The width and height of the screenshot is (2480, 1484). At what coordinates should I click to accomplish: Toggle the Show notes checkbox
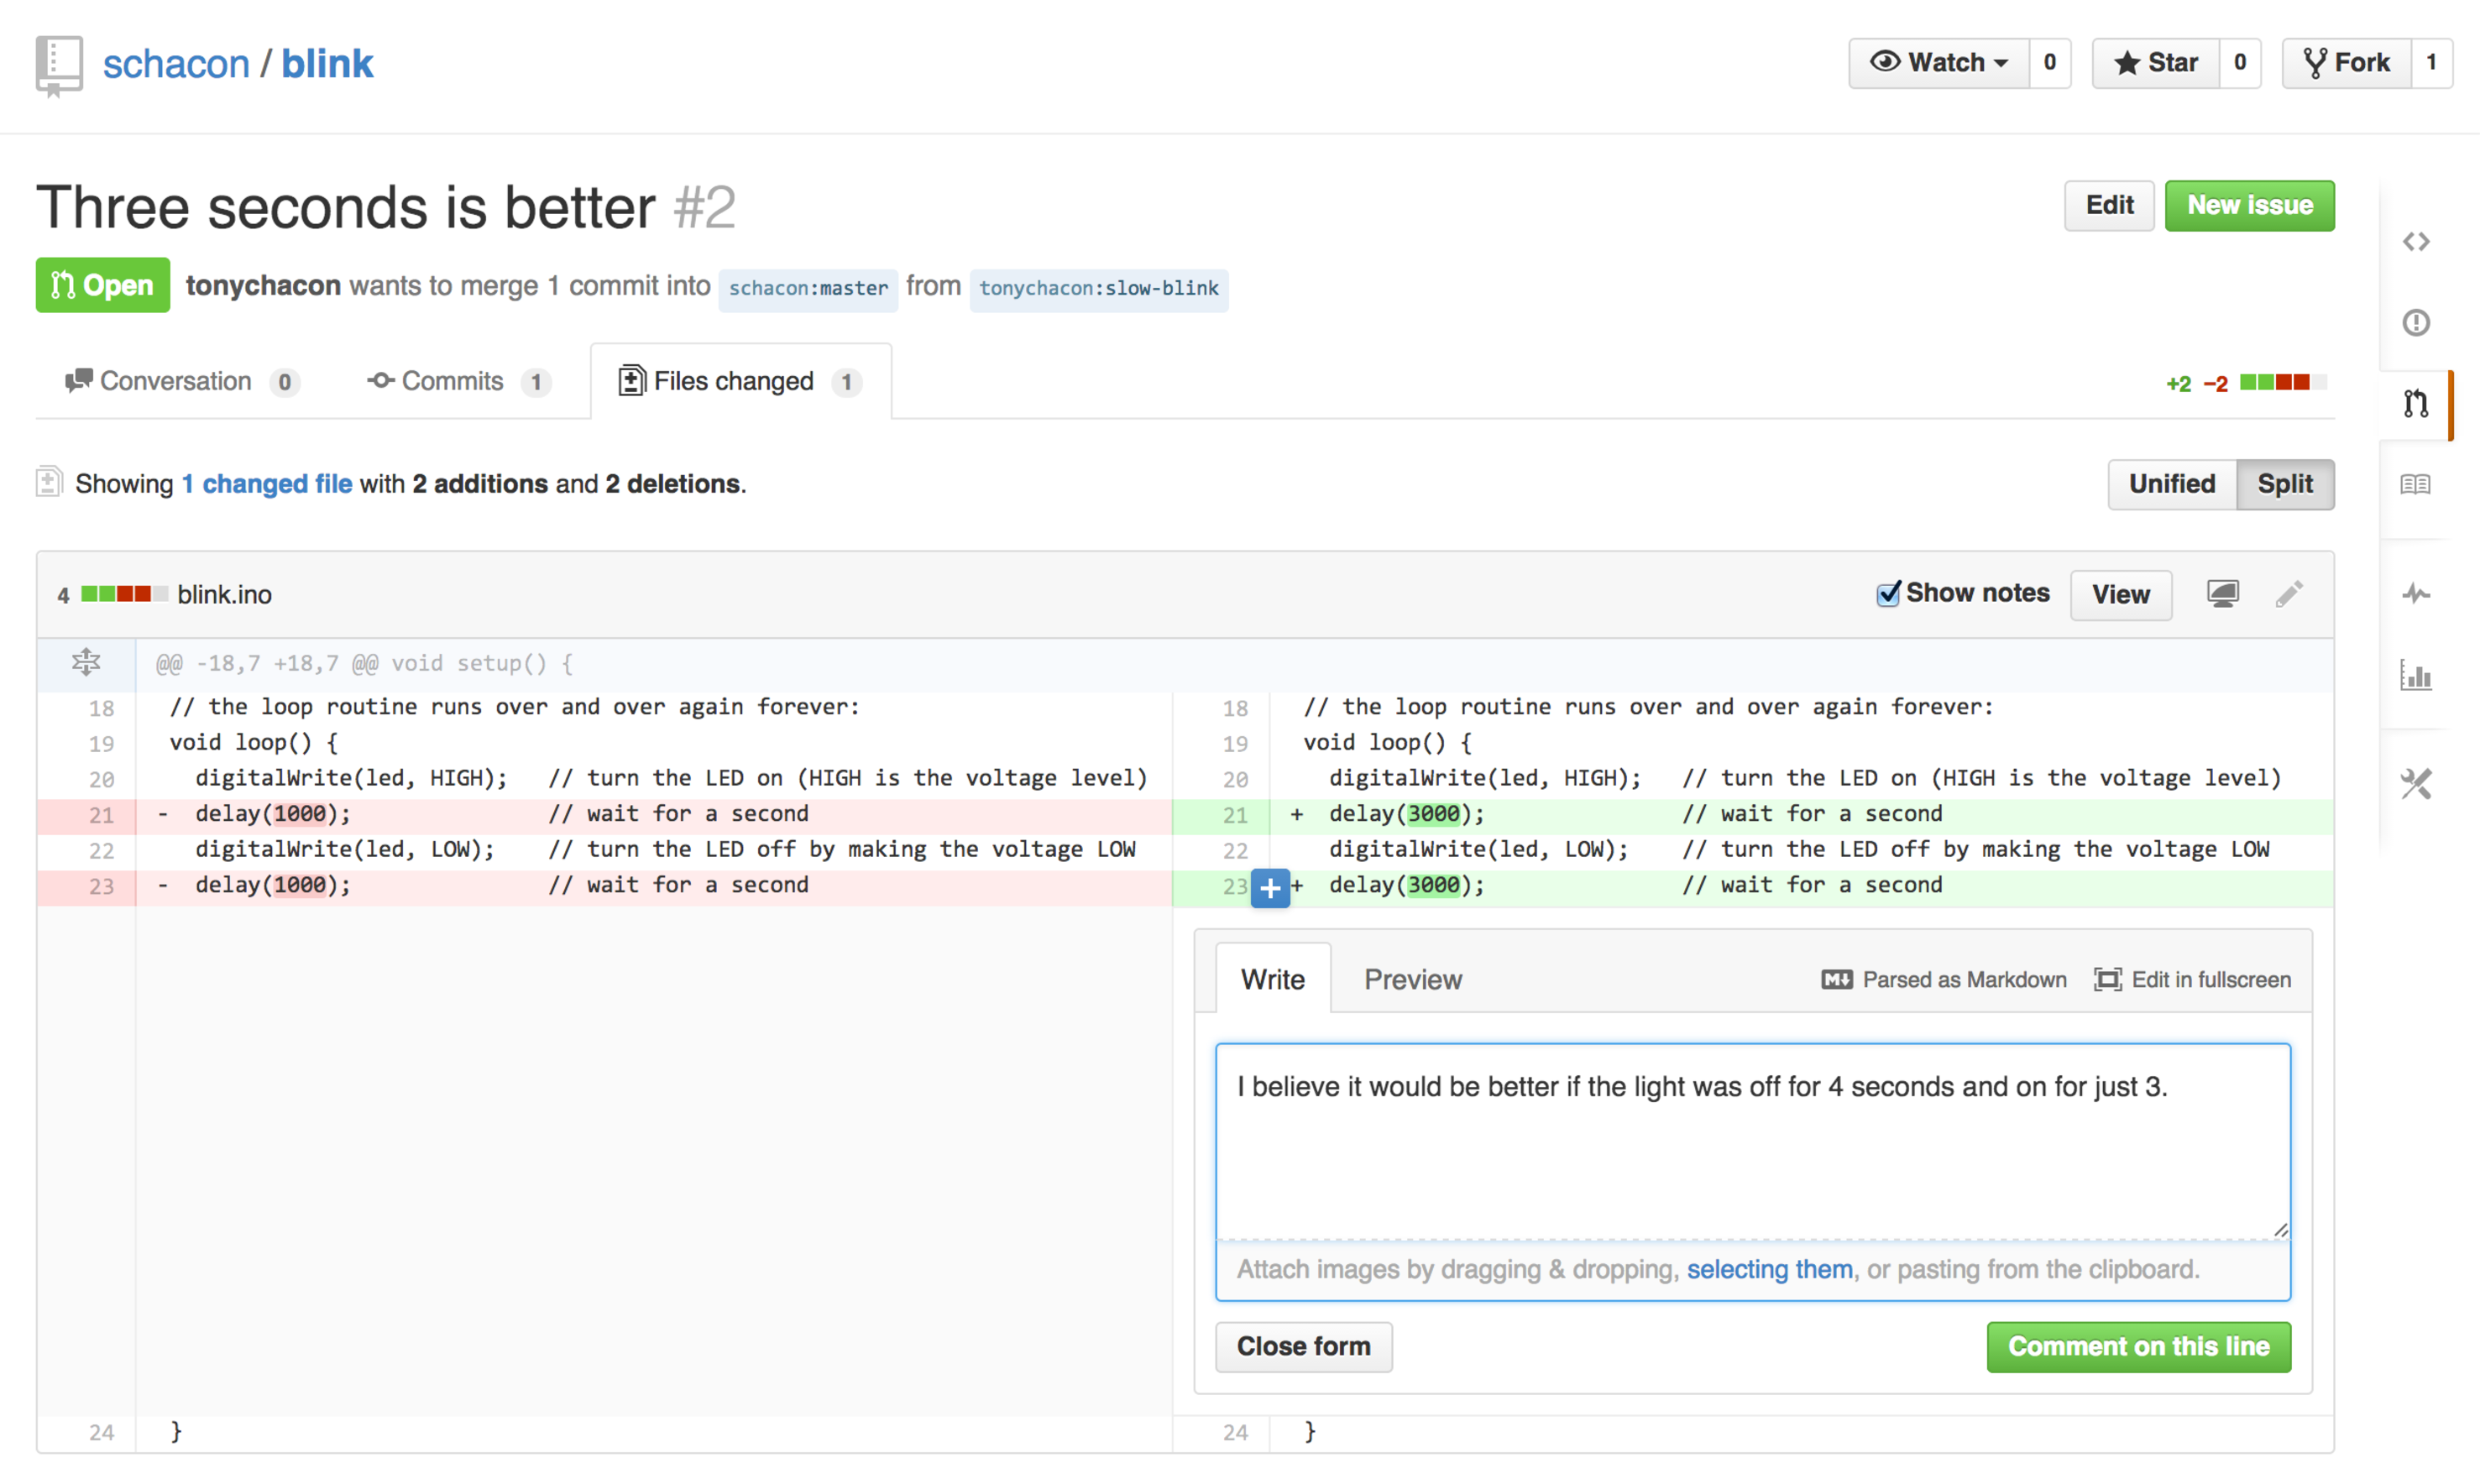click(1887, 594)
